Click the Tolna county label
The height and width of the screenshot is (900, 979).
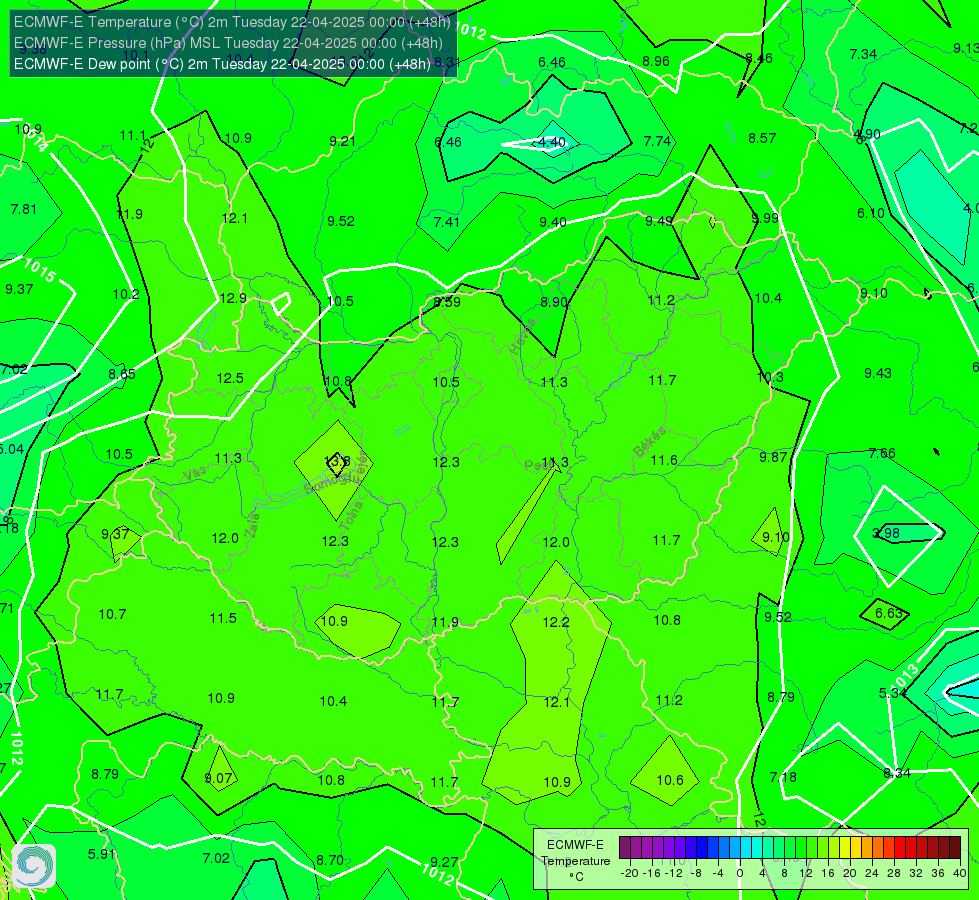click(x=352, y=515)
